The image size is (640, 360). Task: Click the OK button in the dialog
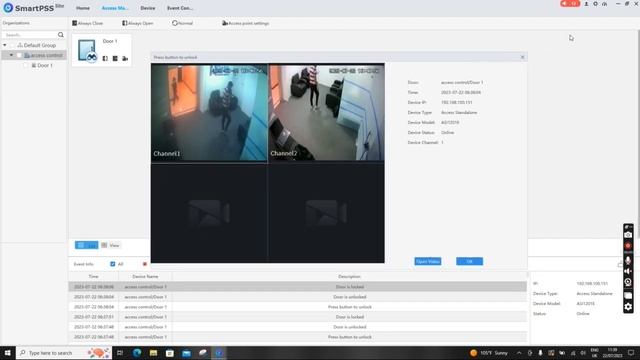[469, 261]
